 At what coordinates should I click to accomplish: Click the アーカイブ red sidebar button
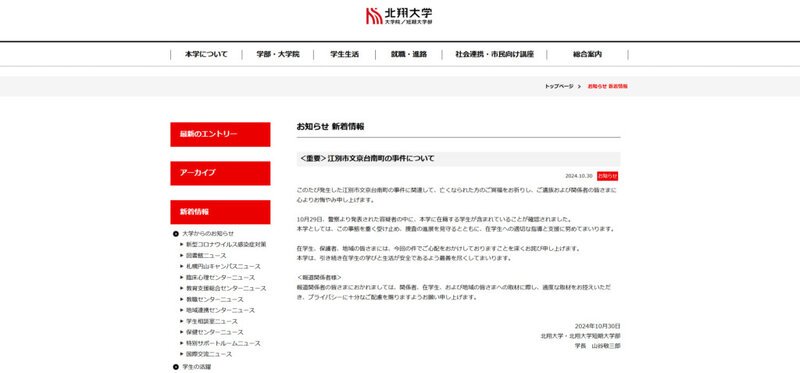pos(220,173)
